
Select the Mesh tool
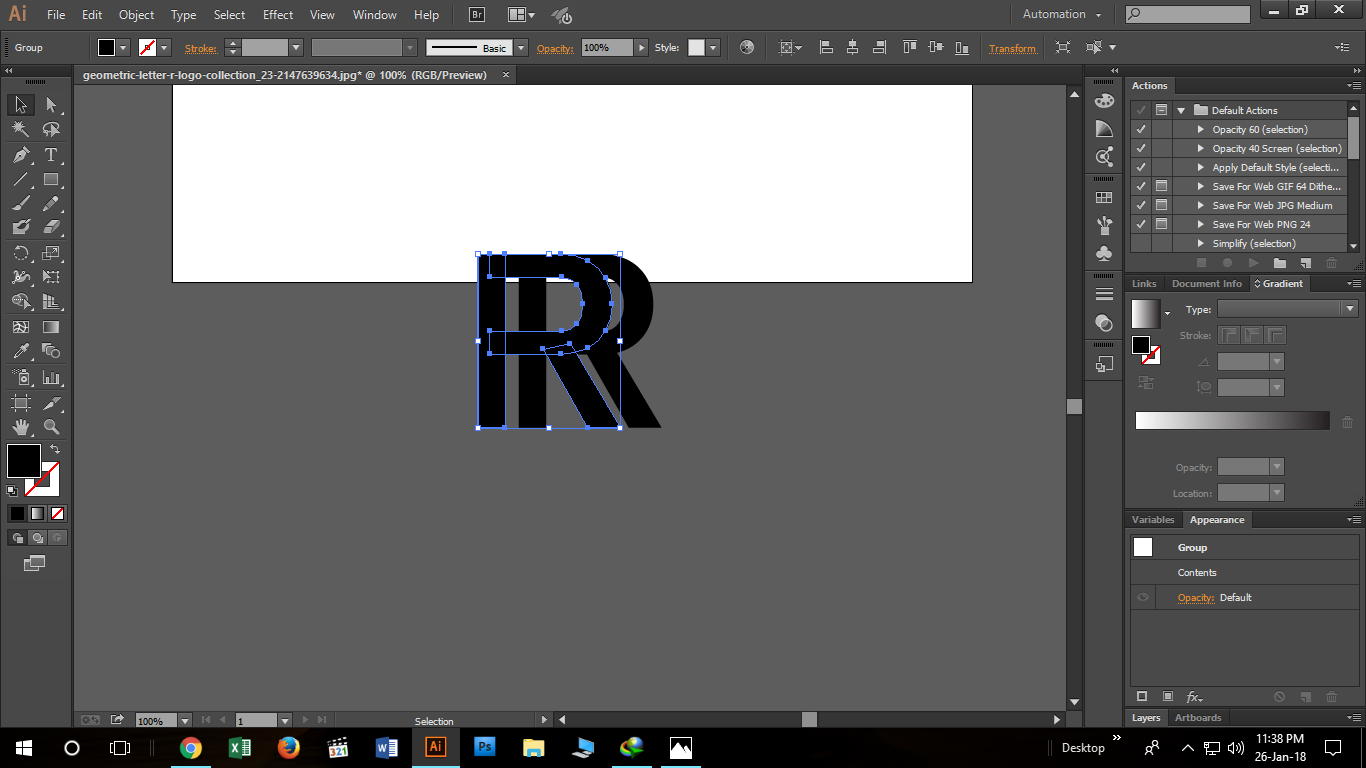(x=20, y=327)
